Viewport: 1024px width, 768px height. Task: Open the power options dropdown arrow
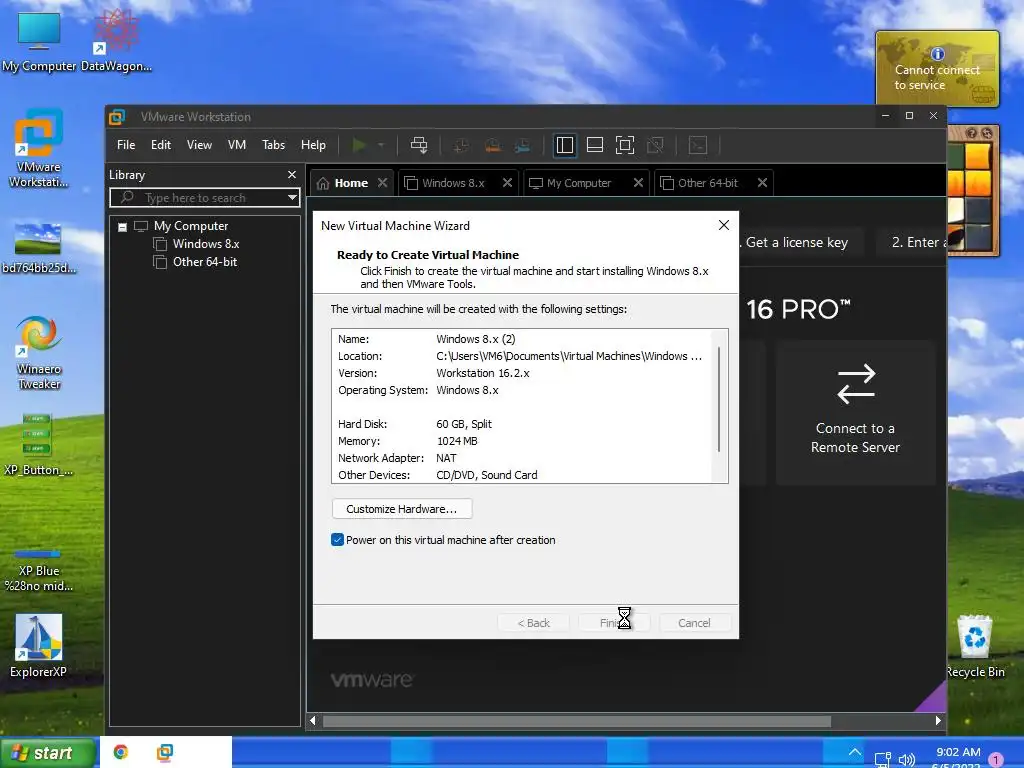click(x=381, y=145)
